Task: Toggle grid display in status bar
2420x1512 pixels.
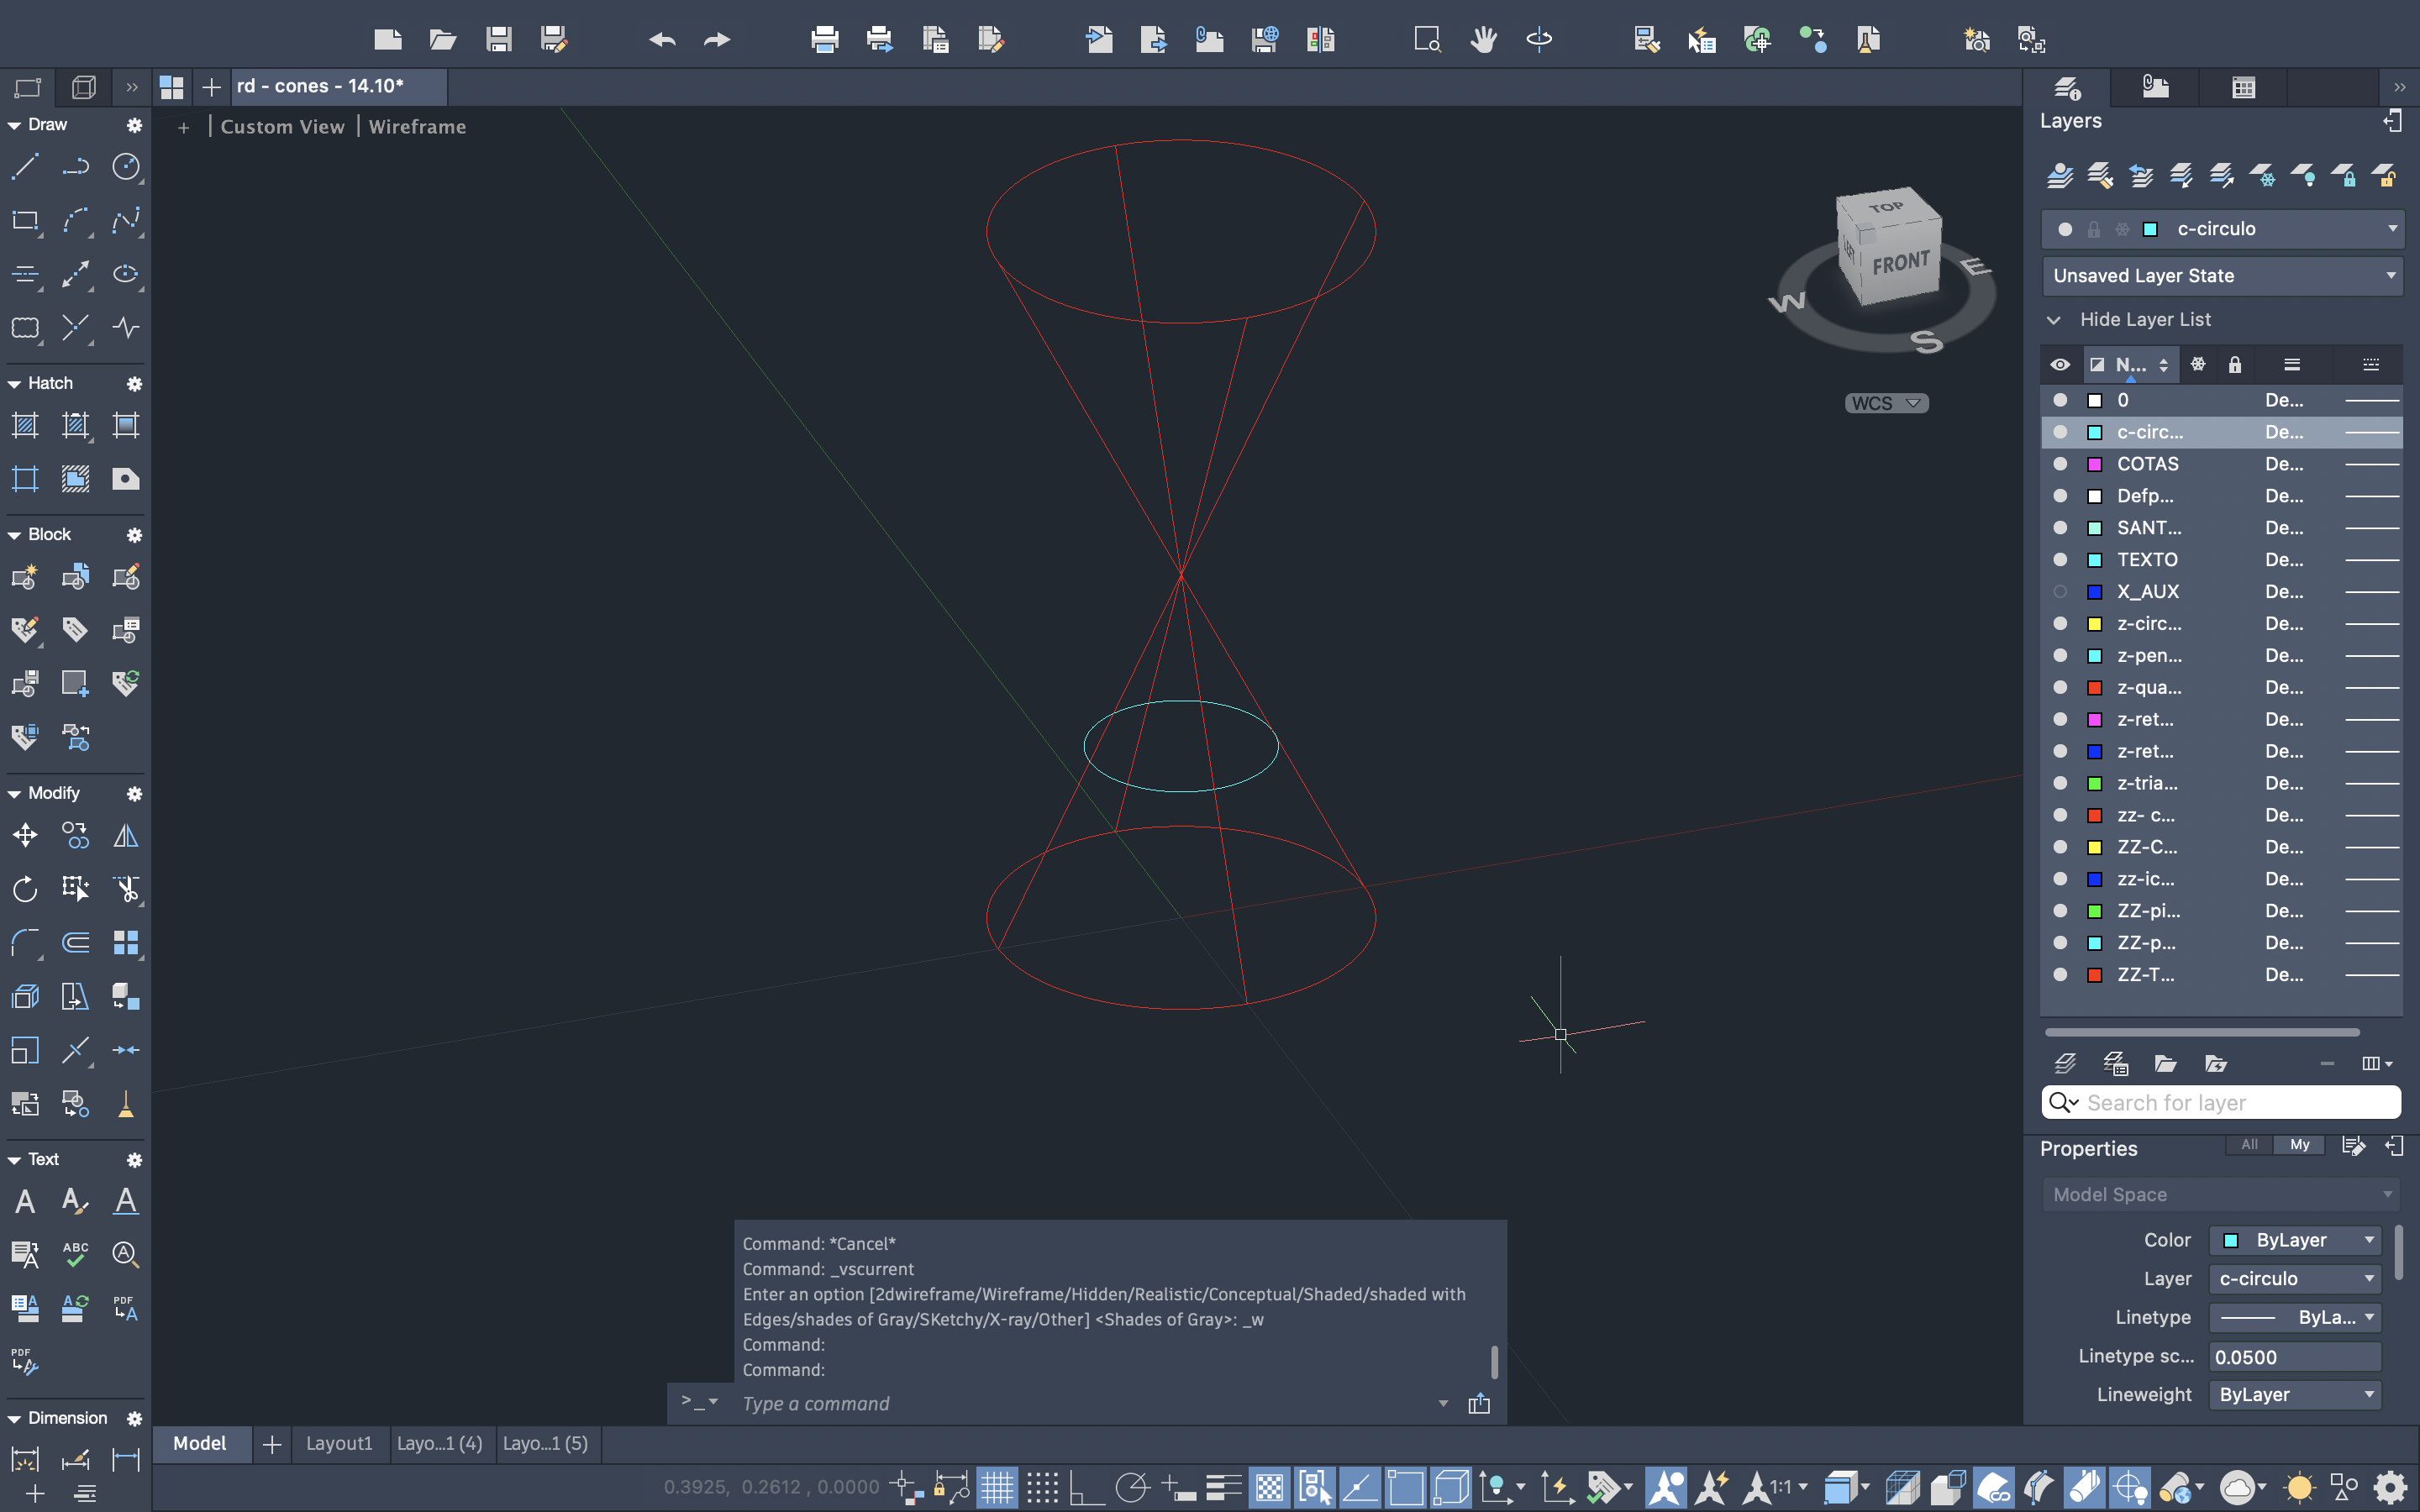Action: 997,1487
